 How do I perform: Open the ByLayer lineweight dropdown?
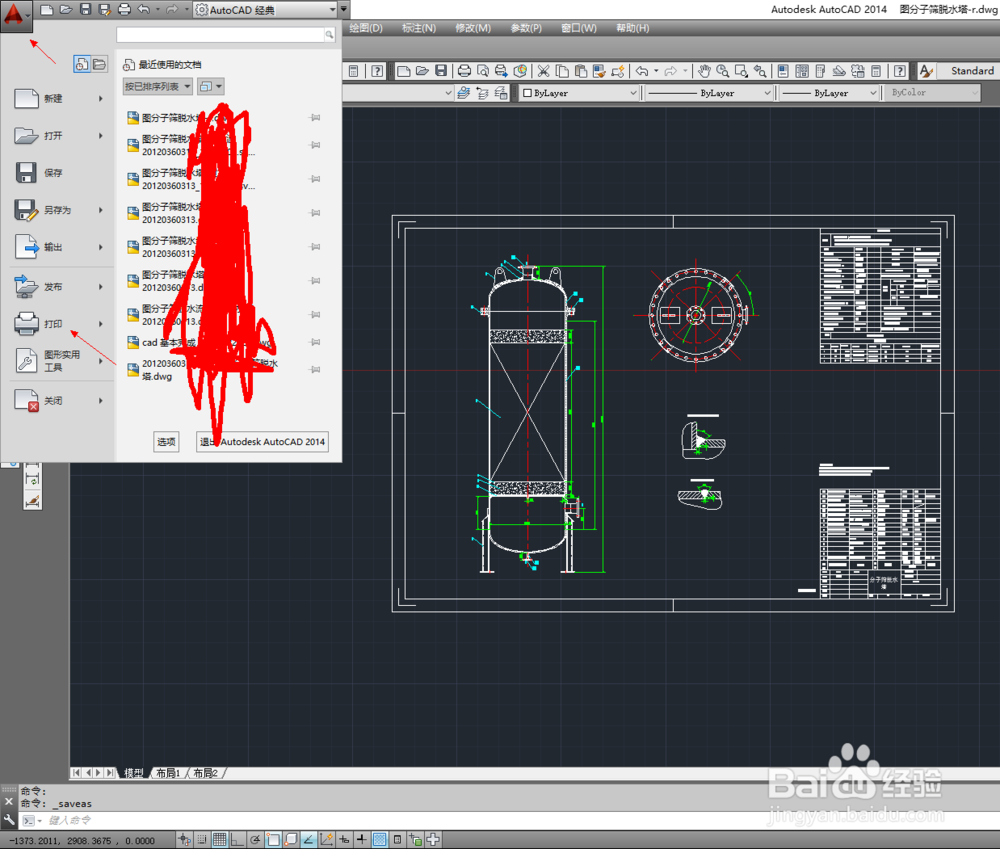click(x=829, y=93)
